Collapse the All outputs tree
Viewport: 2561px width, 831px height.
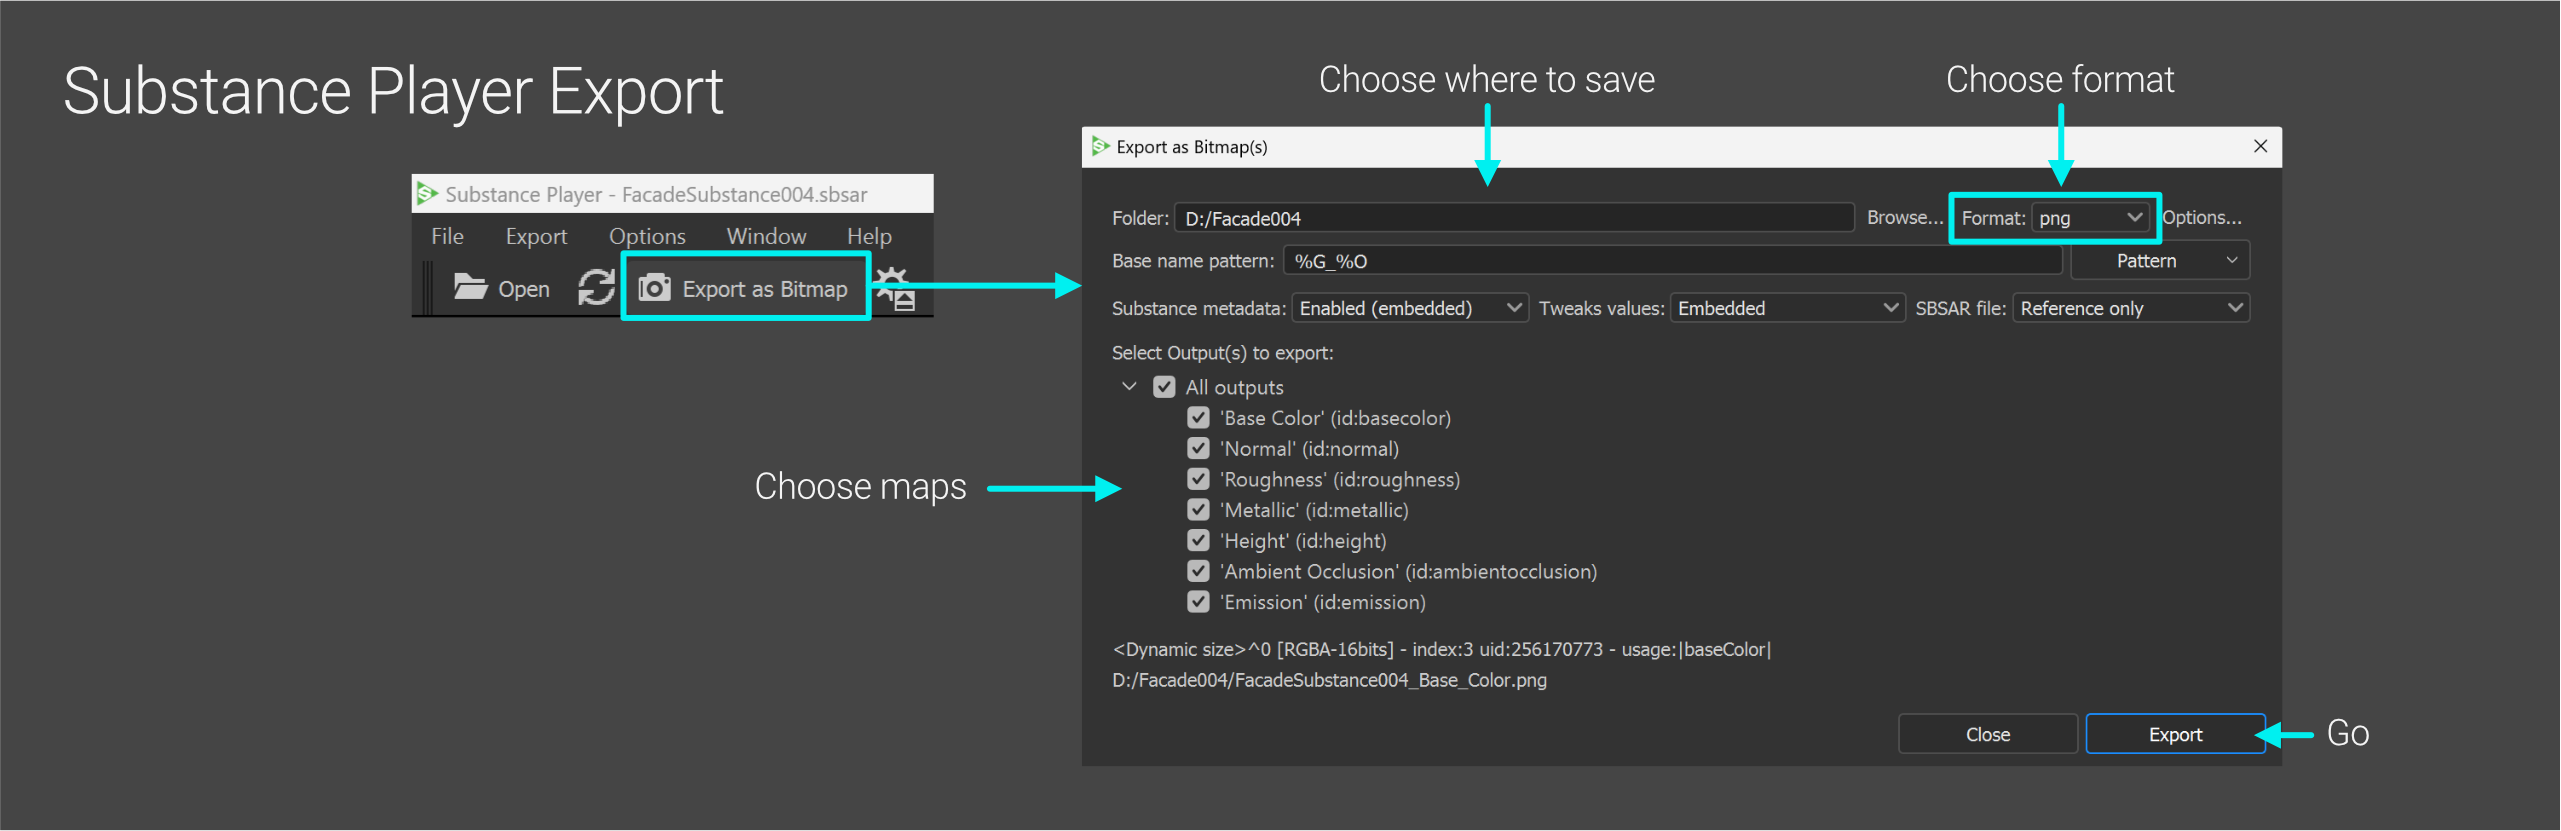(1129, 387)
